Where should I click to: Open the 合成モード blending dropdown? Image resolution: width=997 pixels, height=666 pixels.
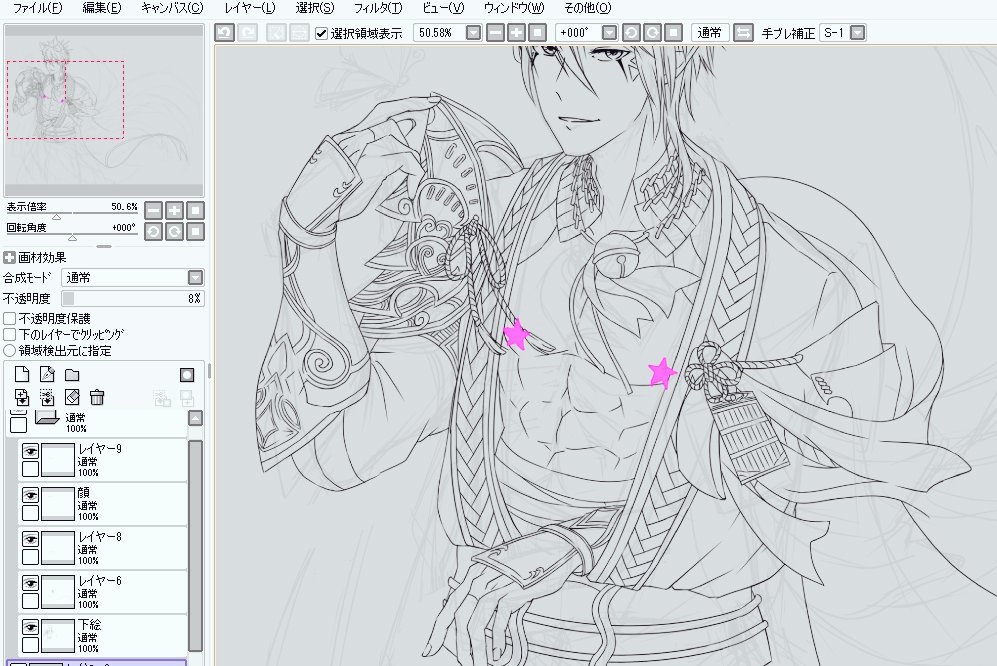click(x=132, y=277)
